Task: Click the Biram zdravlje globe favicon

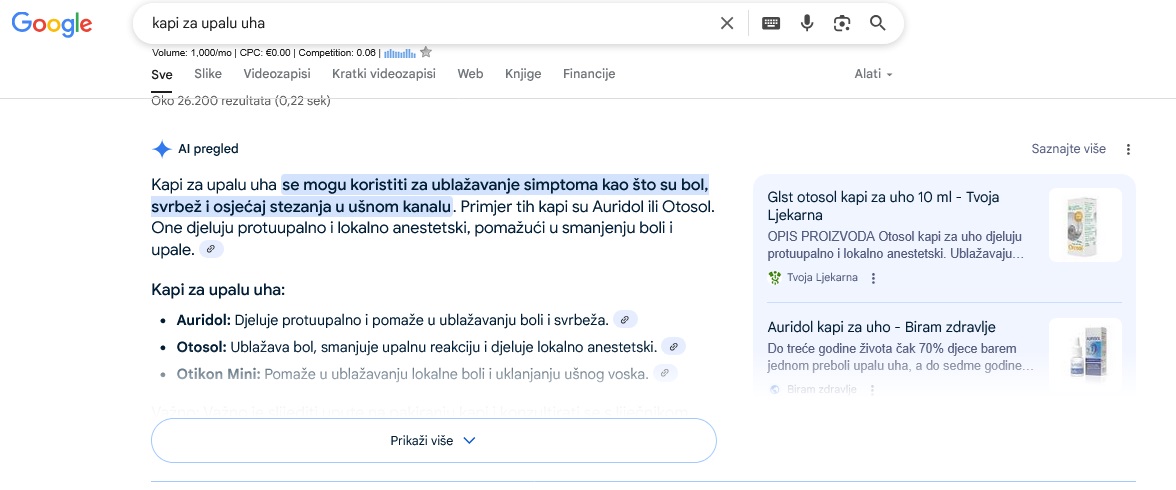Action: click(775, 389)
